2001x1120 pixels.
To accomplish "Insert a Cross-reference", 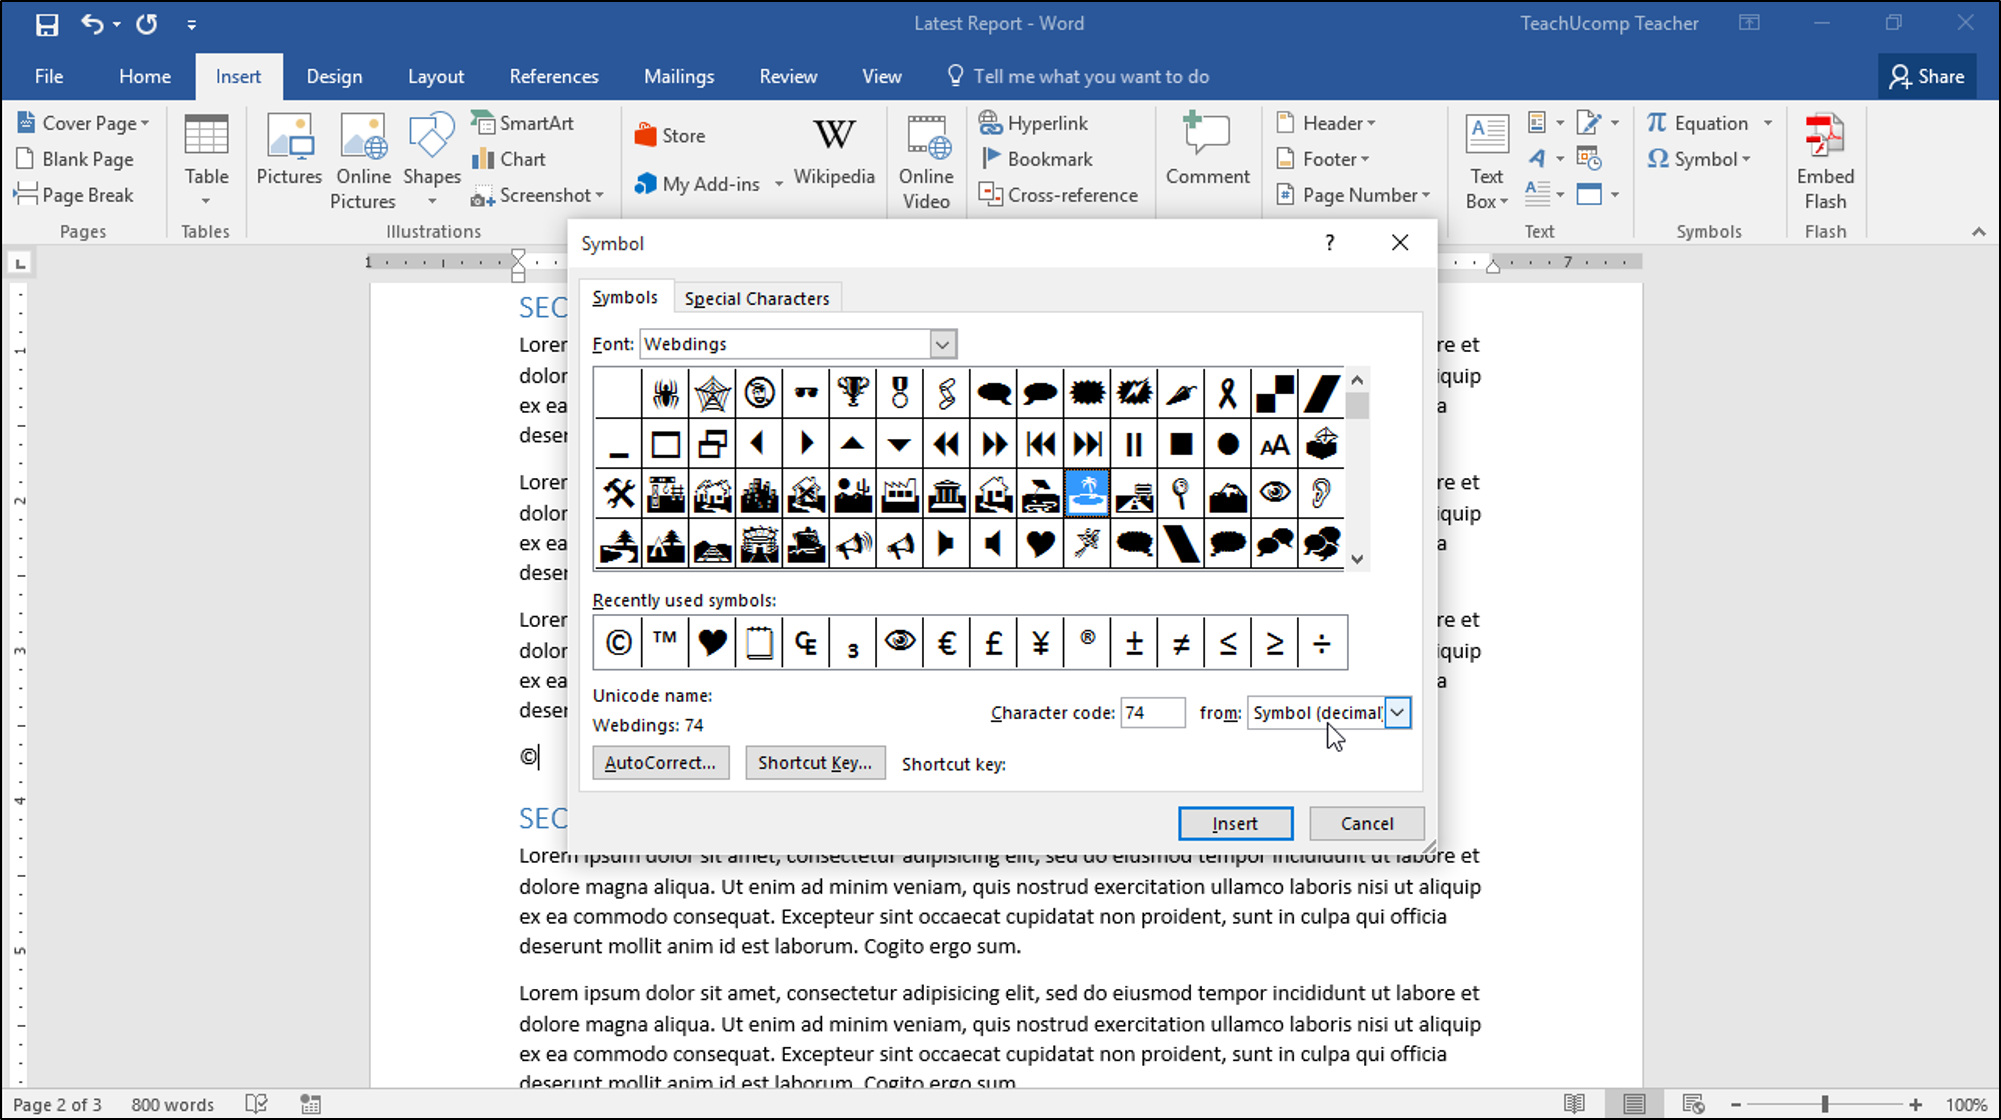I will tap(1058, 195).
